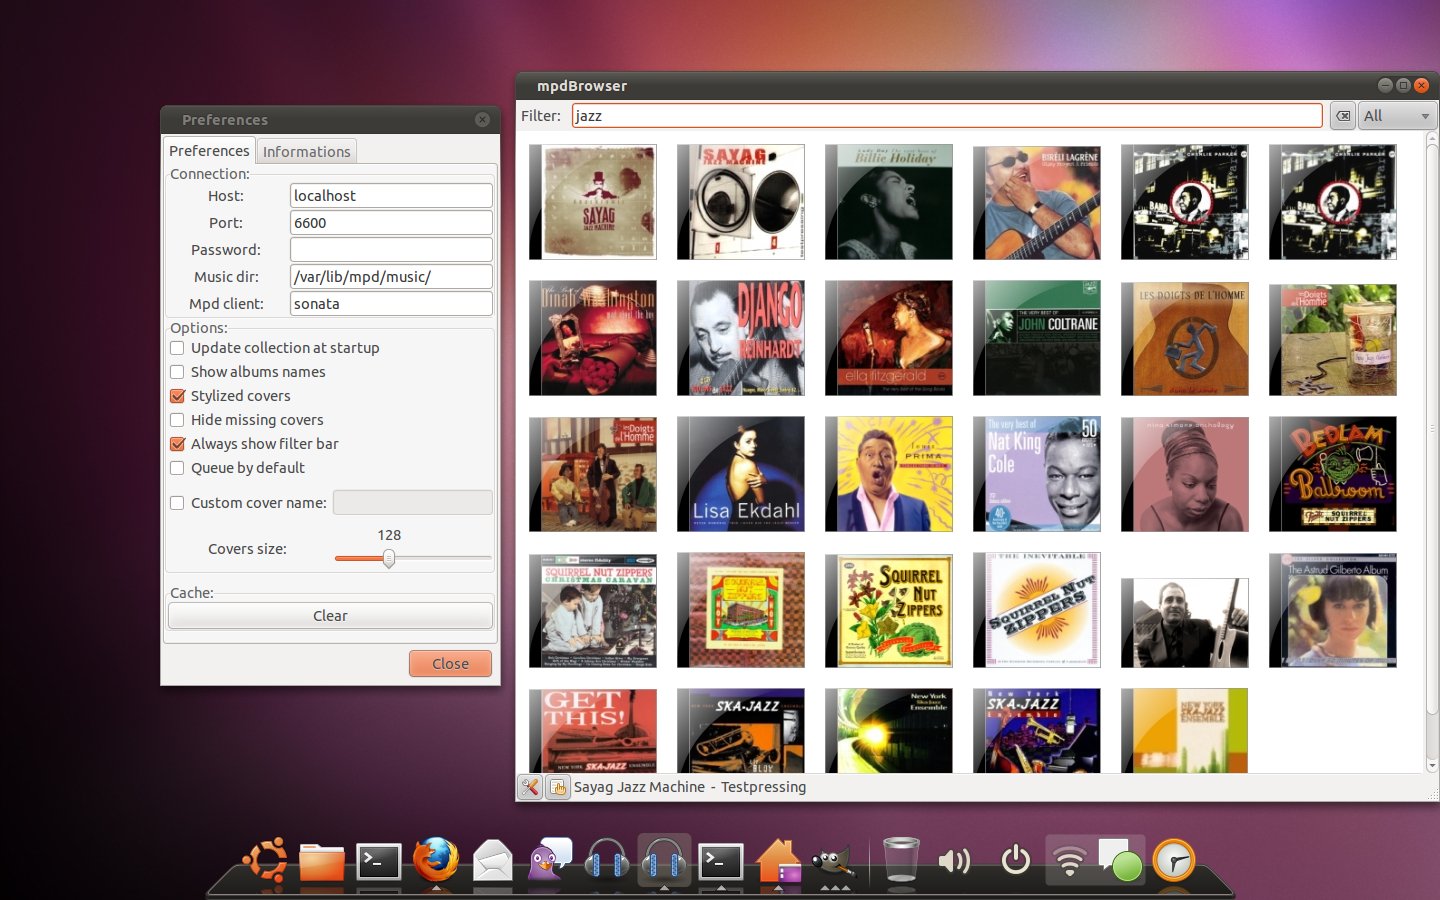Select the Lisa Ekdahl album cover
Viewport: 1440px width, 900px height.
click(741, 474)
